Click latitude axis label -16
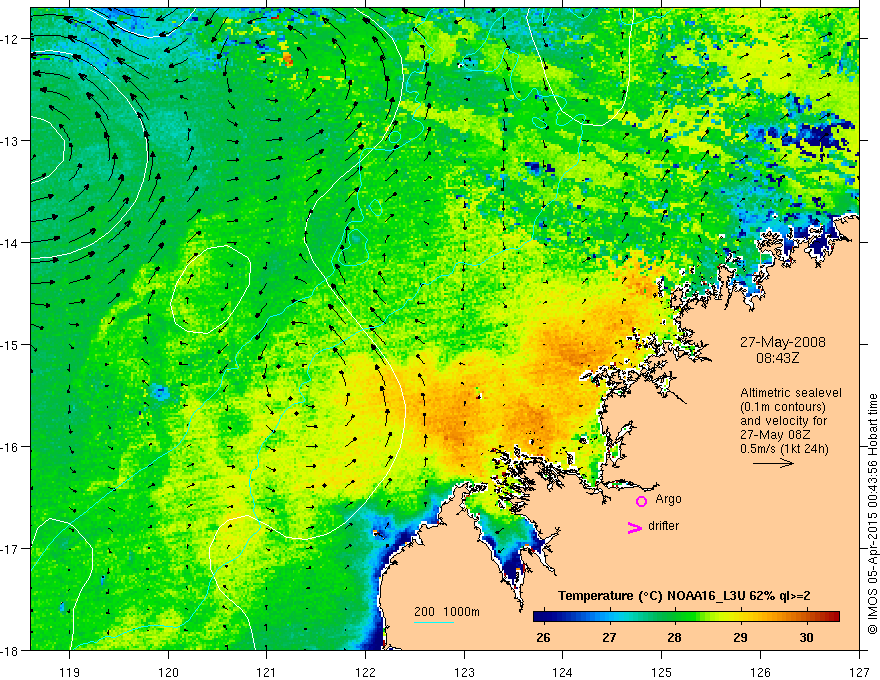 [11, 447]
